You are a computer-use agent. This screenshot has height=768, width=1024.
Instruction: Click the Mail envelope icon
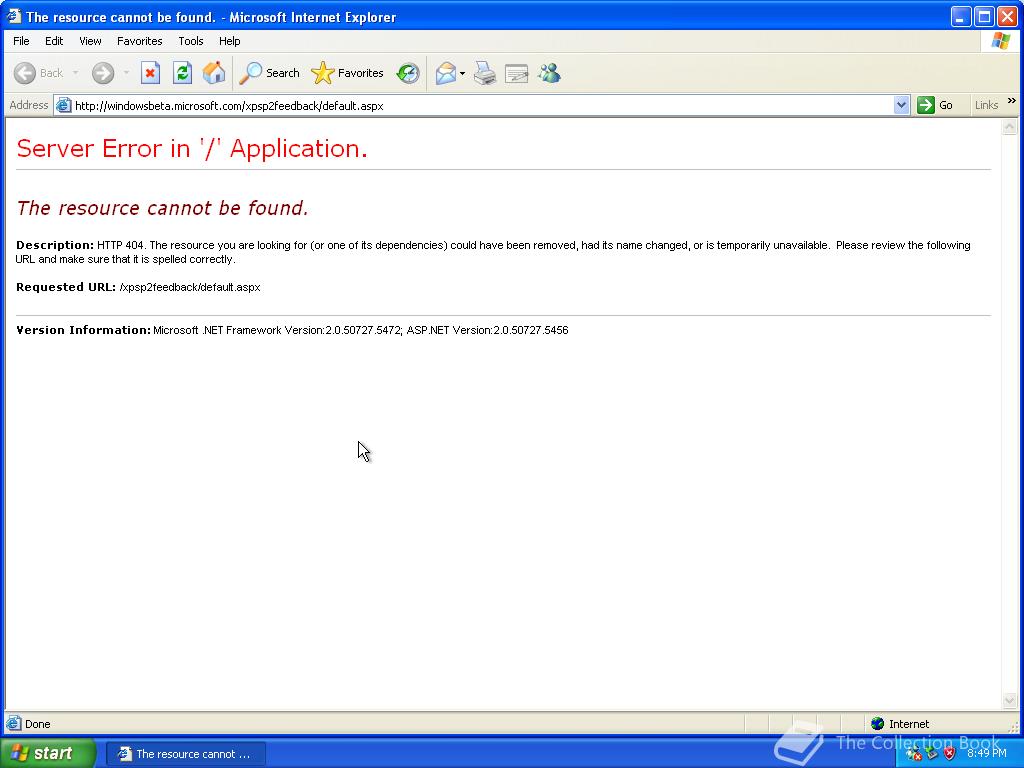tap(446, 73)
